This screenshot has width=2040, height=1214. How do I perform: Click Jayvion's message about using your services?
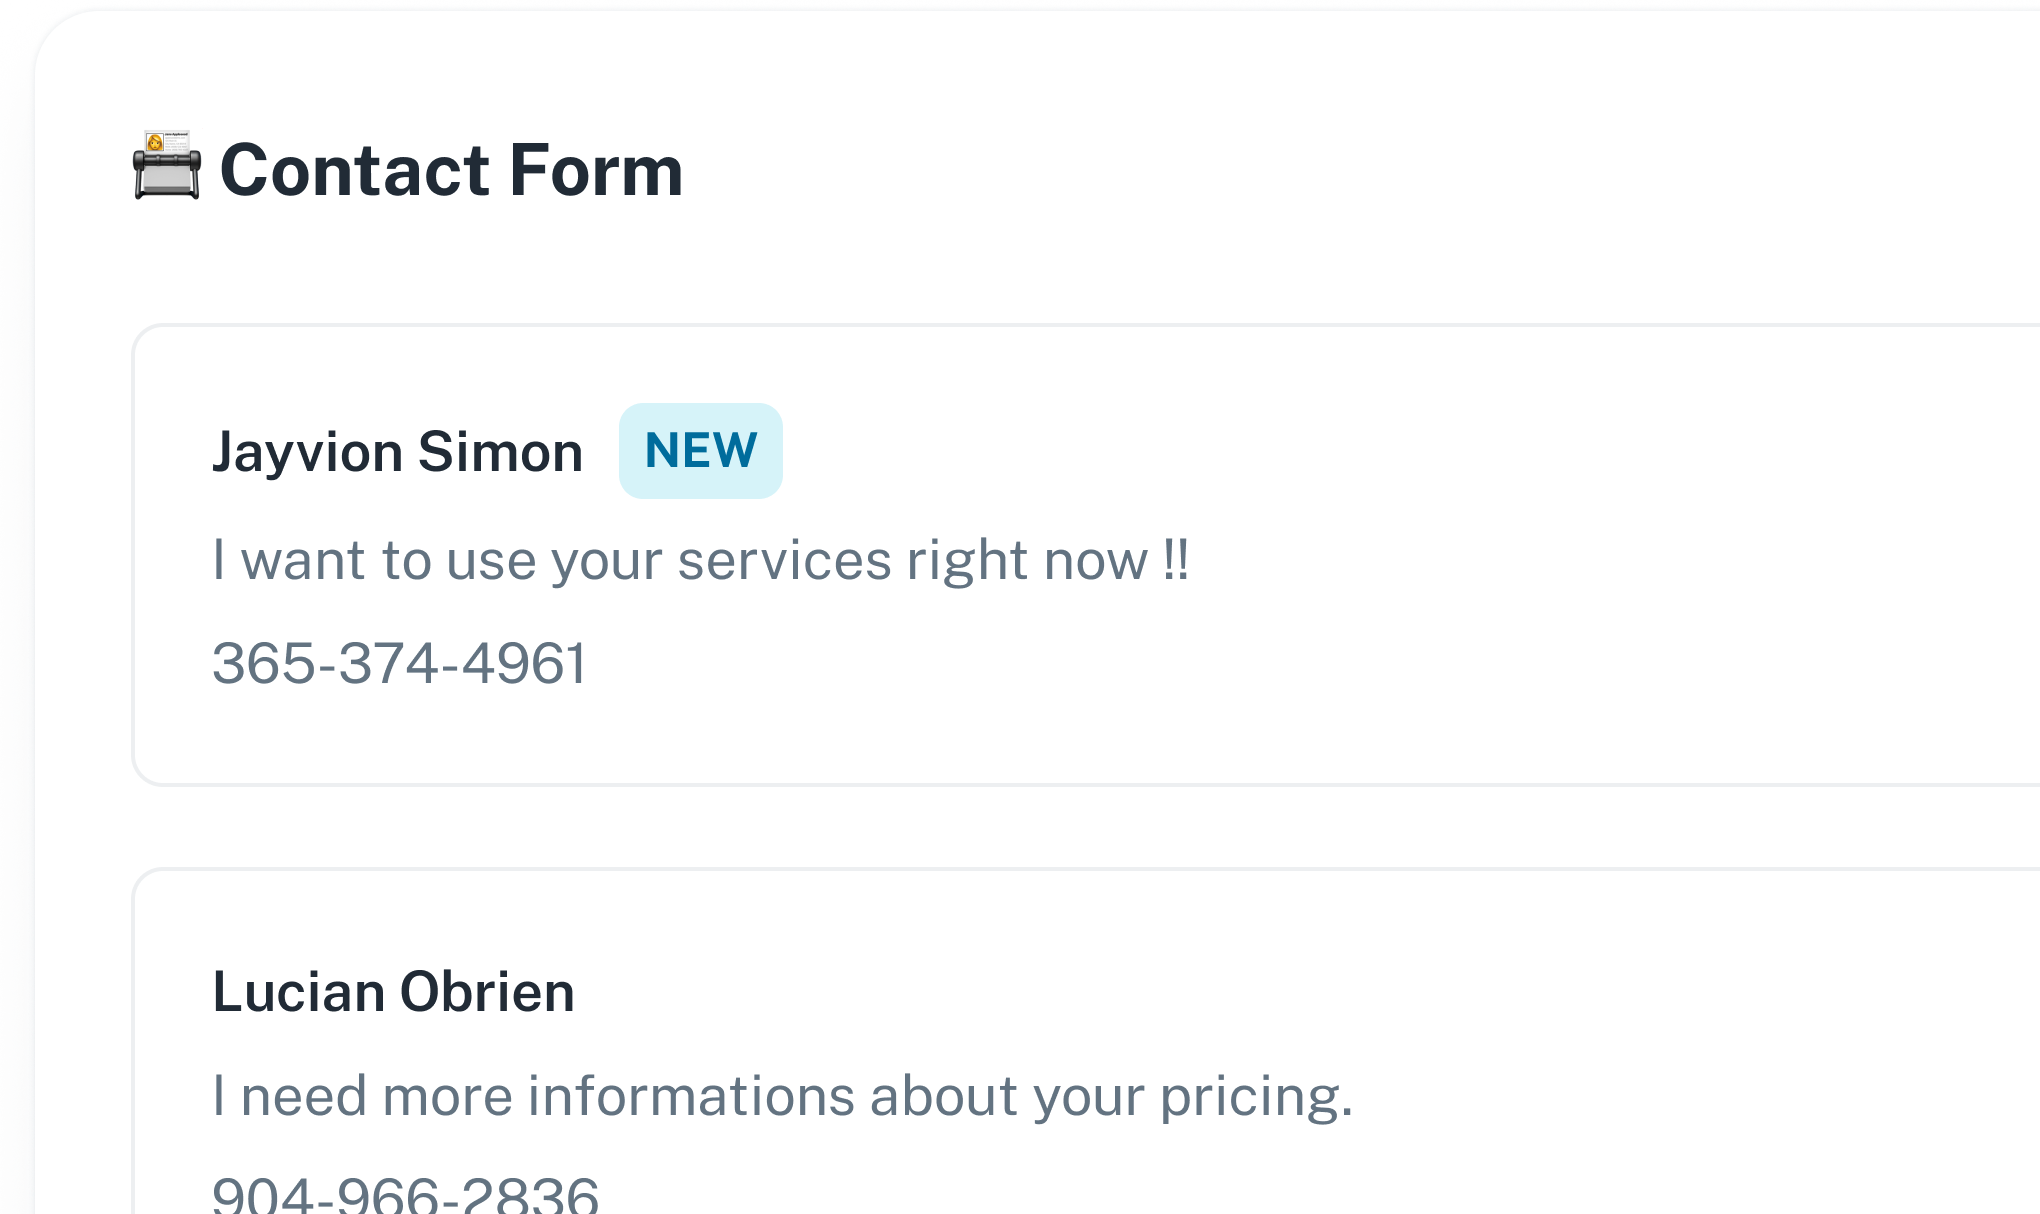700,560
